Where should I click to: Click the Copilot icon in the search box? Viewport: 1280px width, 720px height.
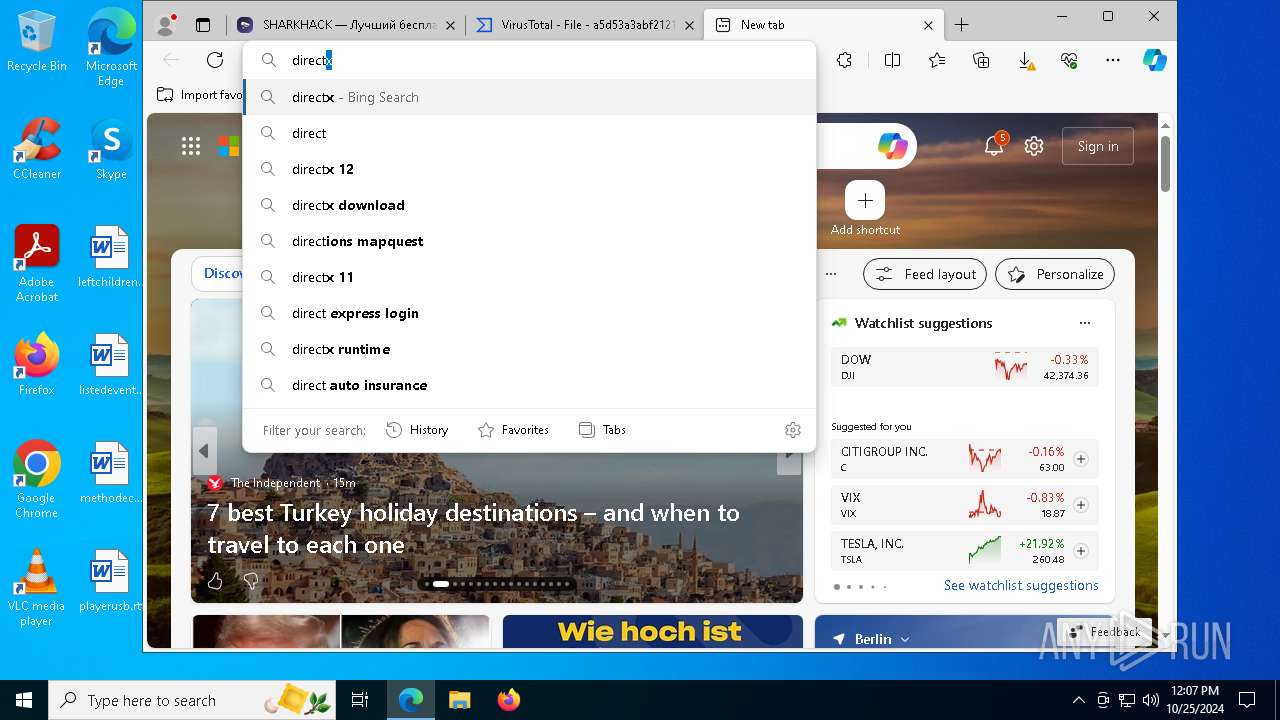coord(893,146)
